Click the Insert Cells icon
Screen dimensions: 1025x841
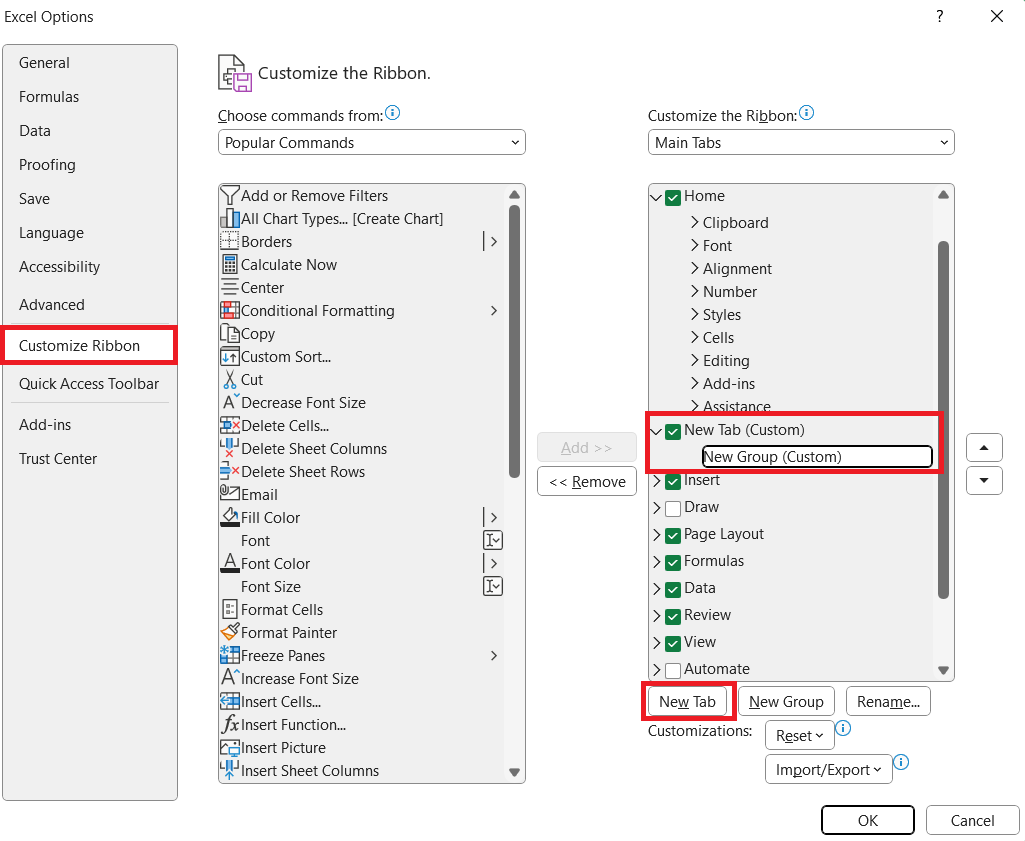tap(229, 701)
